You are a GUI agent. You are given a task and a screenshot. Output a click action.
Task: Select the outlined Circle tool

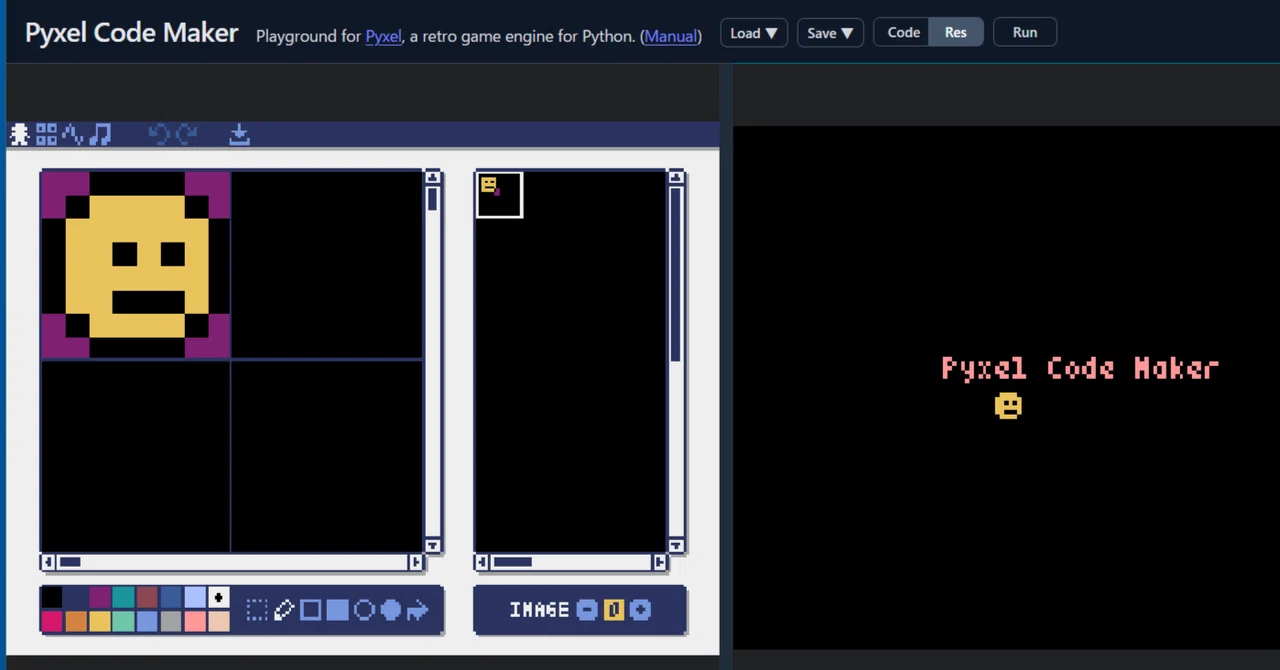[x=364, y=610]
